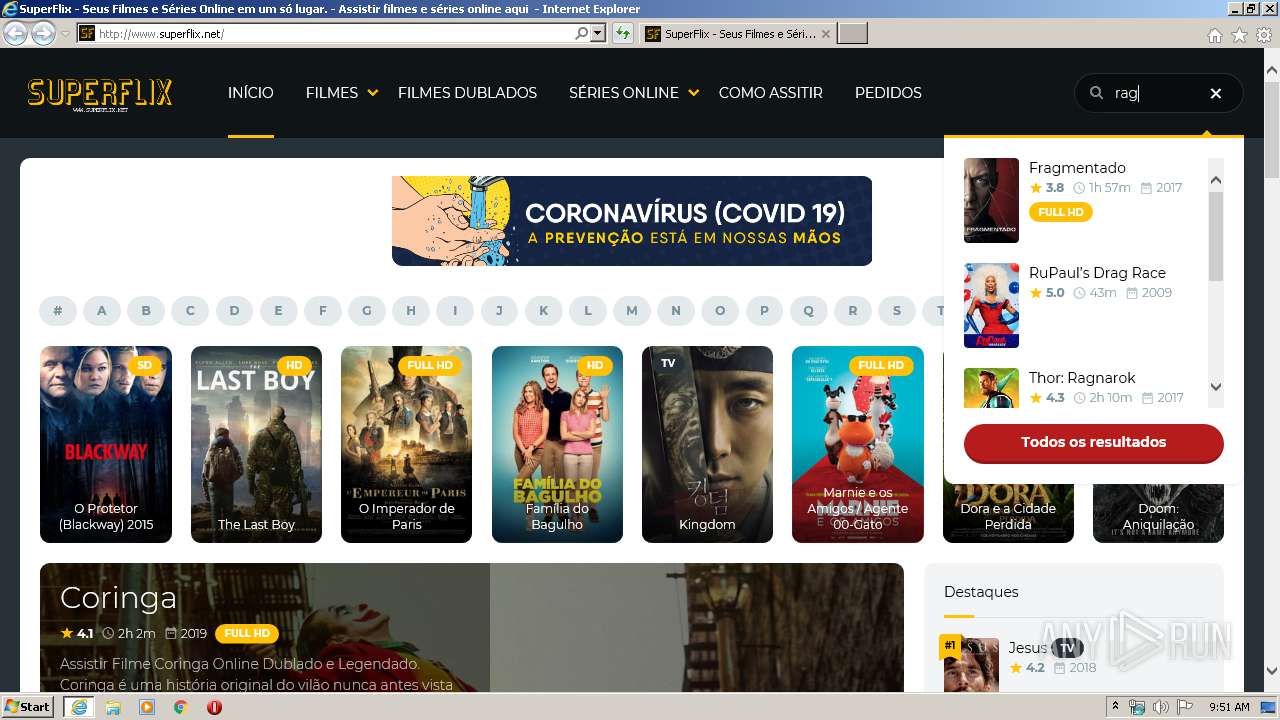
Task: Open the PEDIDOS page
Action: point(888,93)
